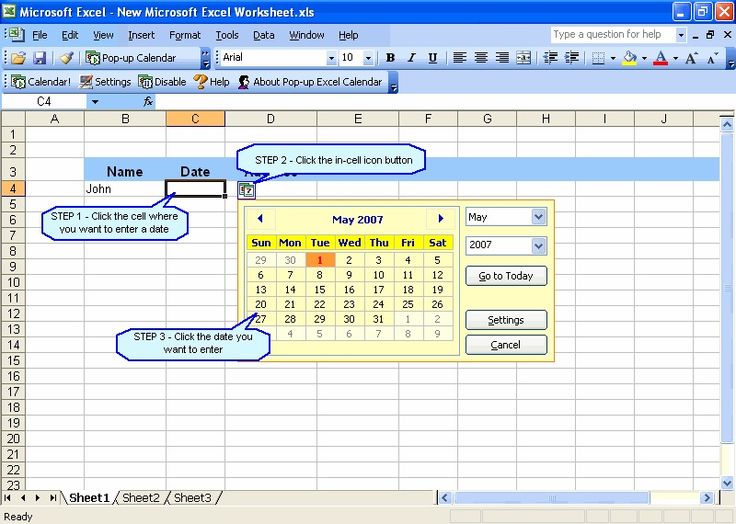Toggle Italic formatting
The height and width of the screenshot is (524, 736).
411,58
